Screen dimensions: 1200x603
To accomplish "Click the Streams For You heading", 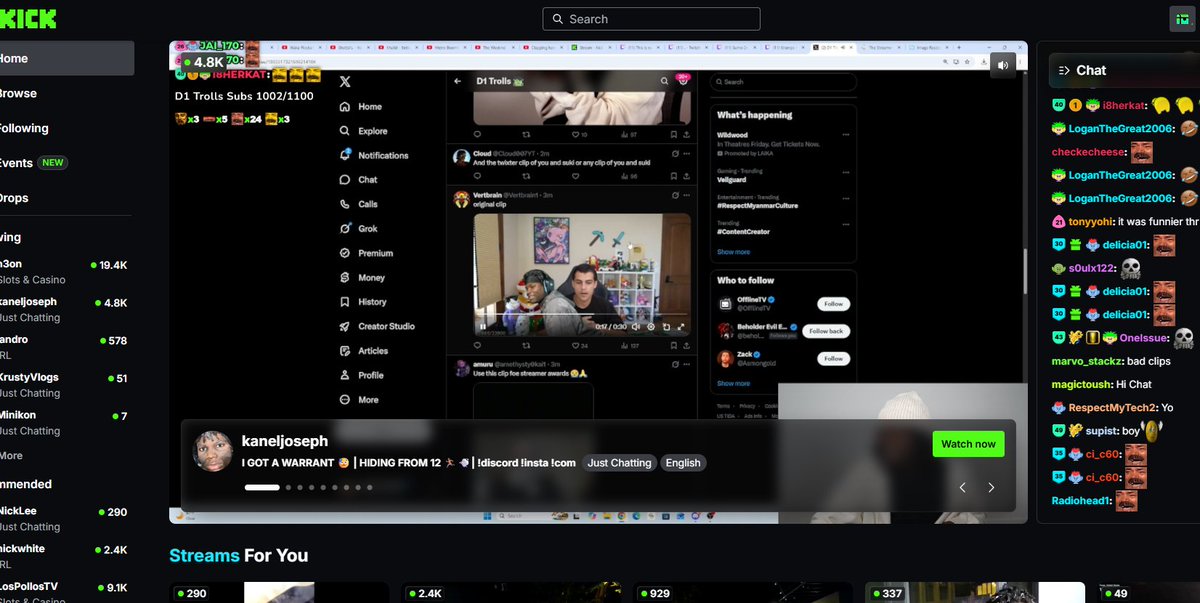I will (x=239, y=556).
